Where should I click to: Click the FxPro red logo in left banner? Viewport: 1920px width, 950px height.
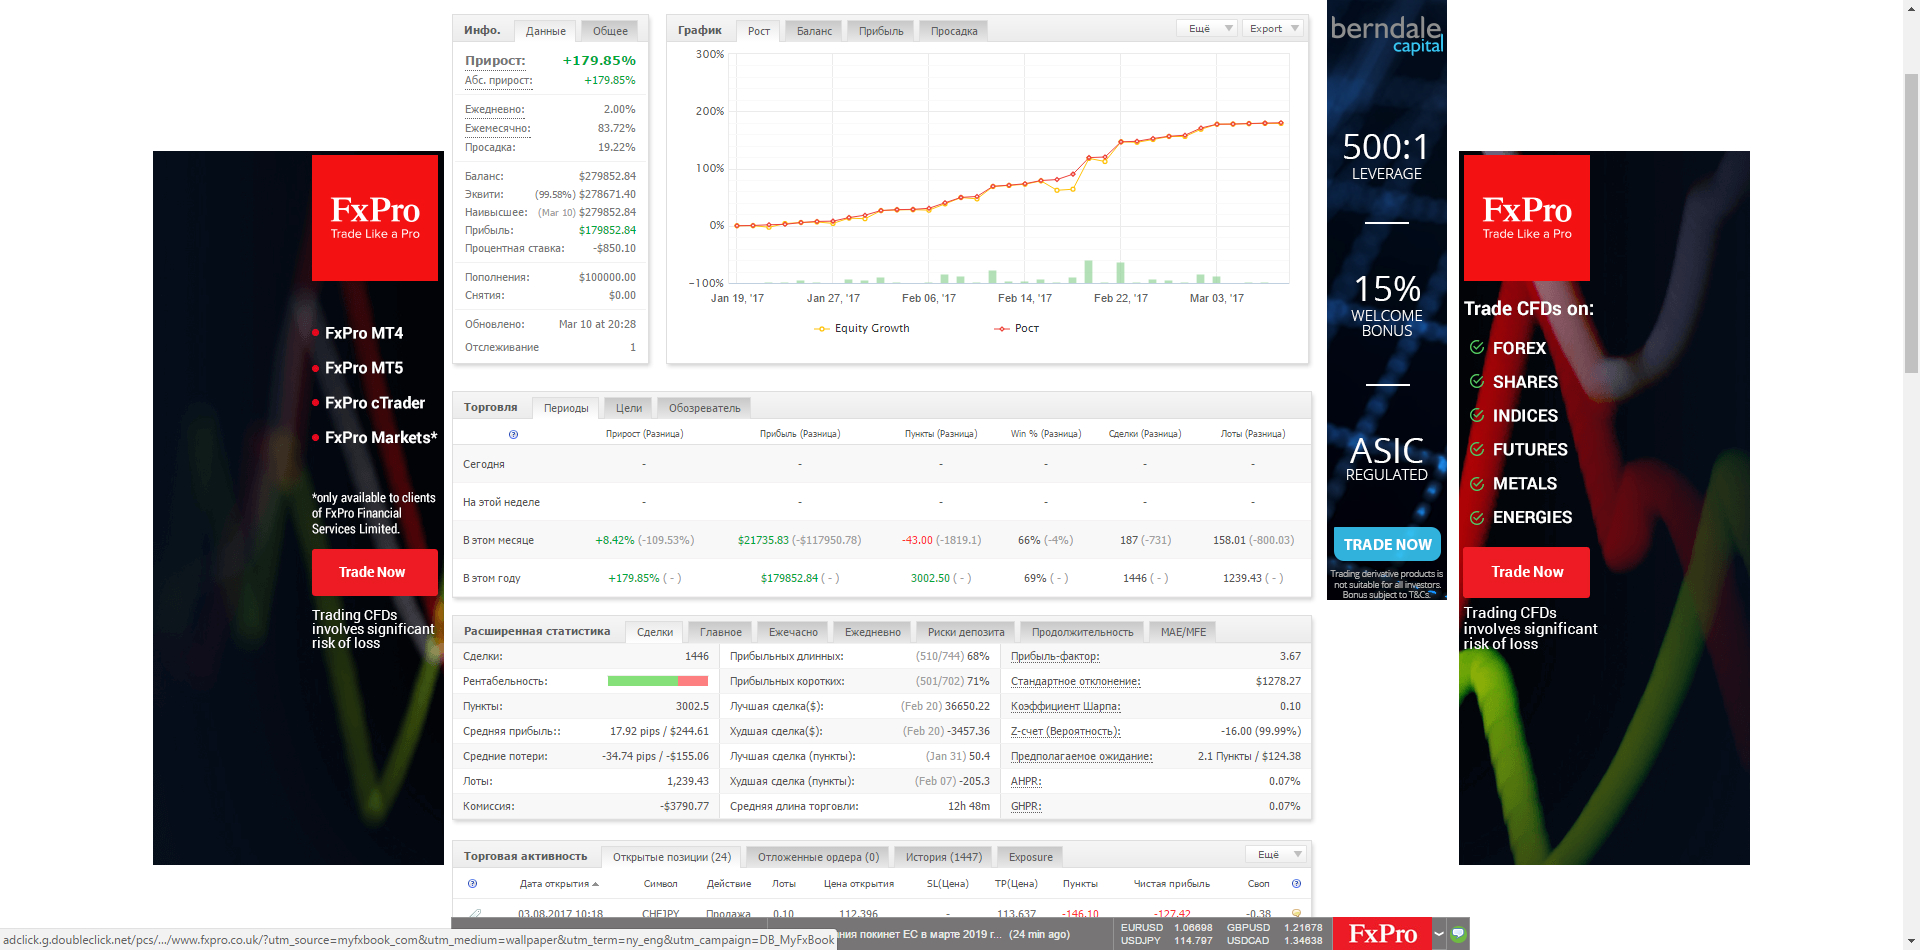(x=375, y=218)
